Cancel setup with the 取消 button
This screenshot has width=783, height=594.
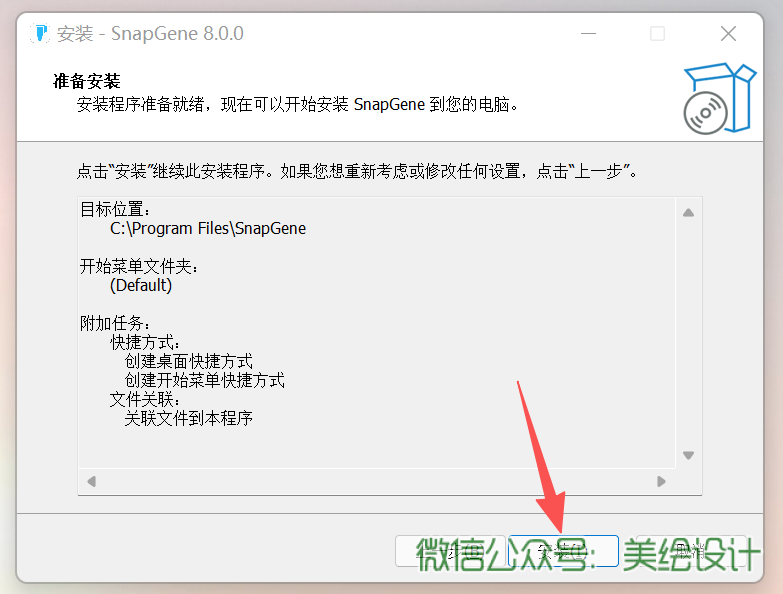(688, 551)
